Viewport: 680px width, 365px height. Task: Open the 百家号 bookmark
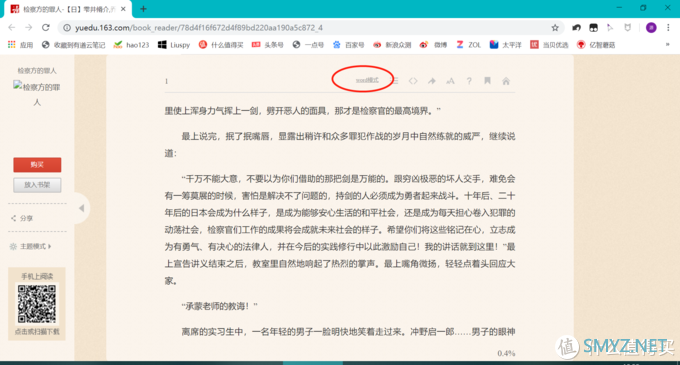(348, 45)
